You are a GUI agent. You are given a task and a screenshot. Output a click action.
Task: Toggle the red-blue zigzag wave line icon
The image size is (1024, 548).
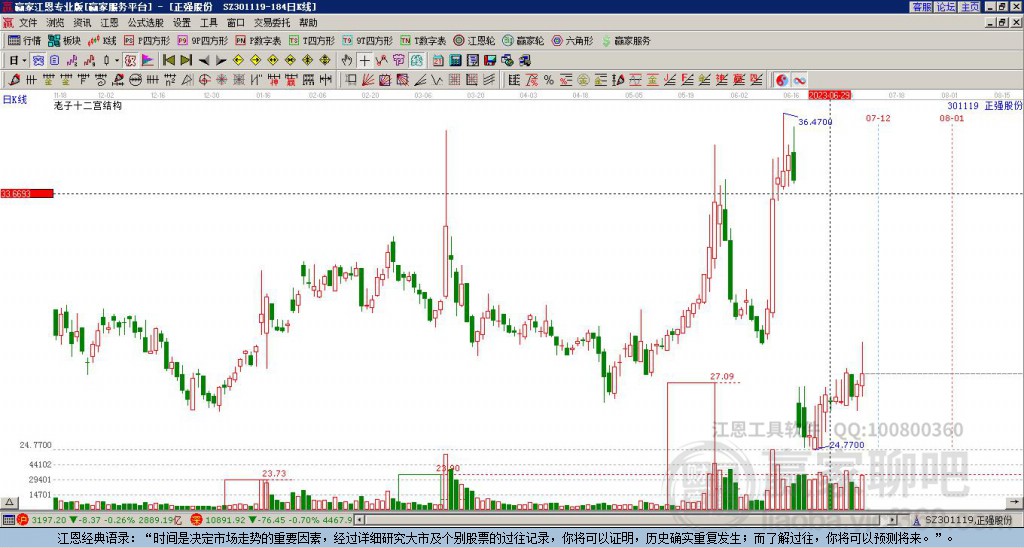coord(381,61)
